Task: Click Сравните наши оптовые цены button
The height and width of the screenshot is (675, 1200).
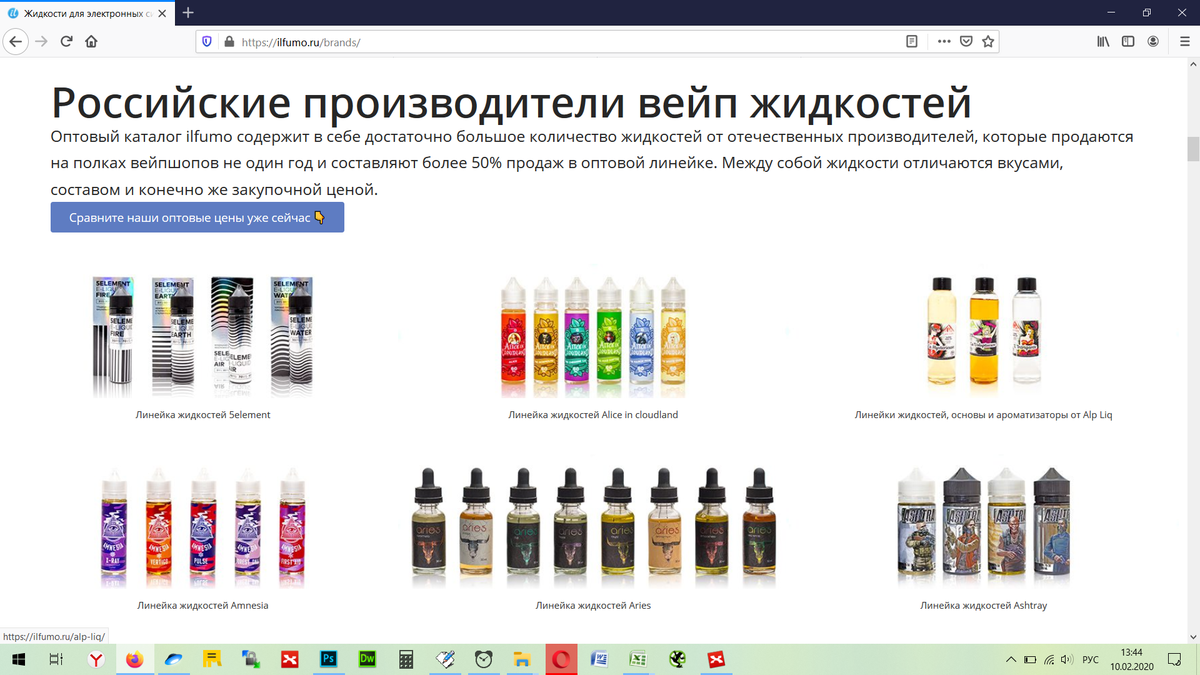Action: pyautogui.click(x=197, y=218)
